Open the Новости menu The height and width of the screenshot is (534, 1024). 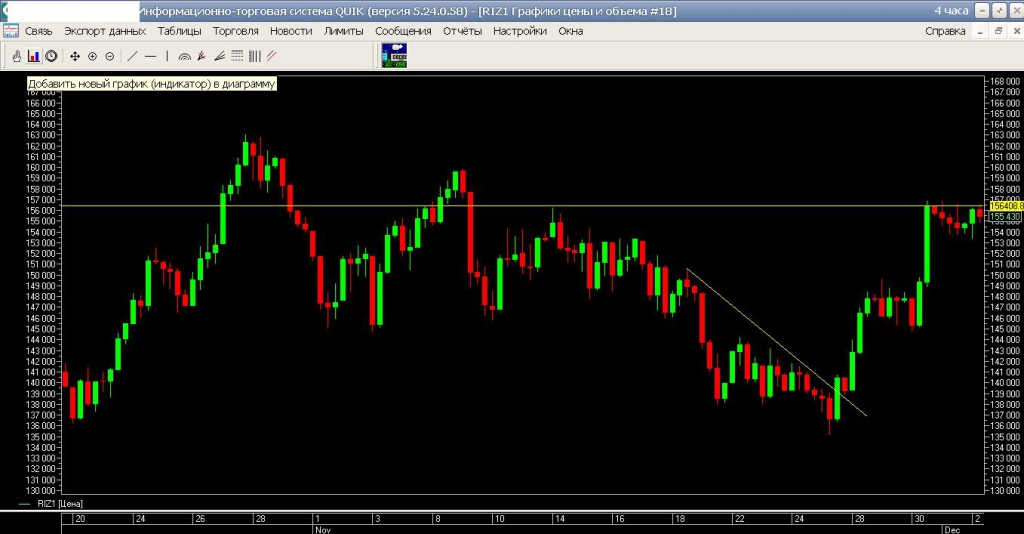(291, 31)
